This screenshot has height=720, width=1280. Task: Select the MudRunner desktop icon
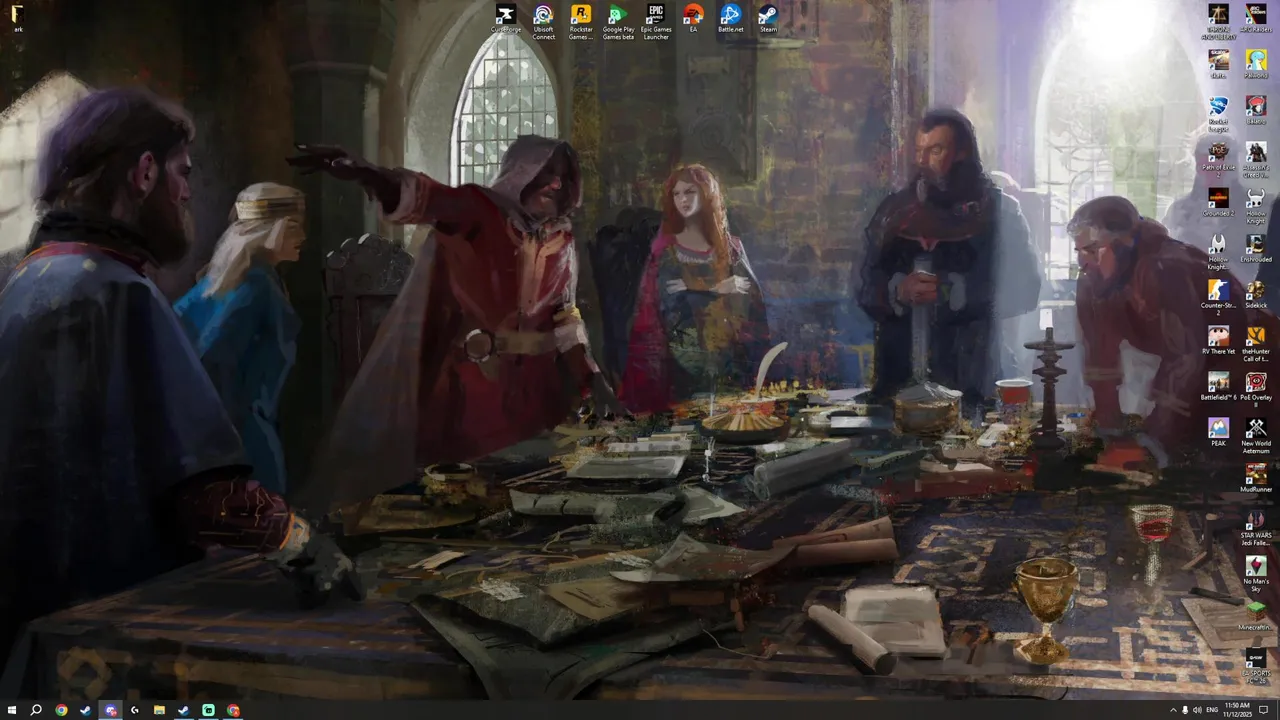(1256, 479)
